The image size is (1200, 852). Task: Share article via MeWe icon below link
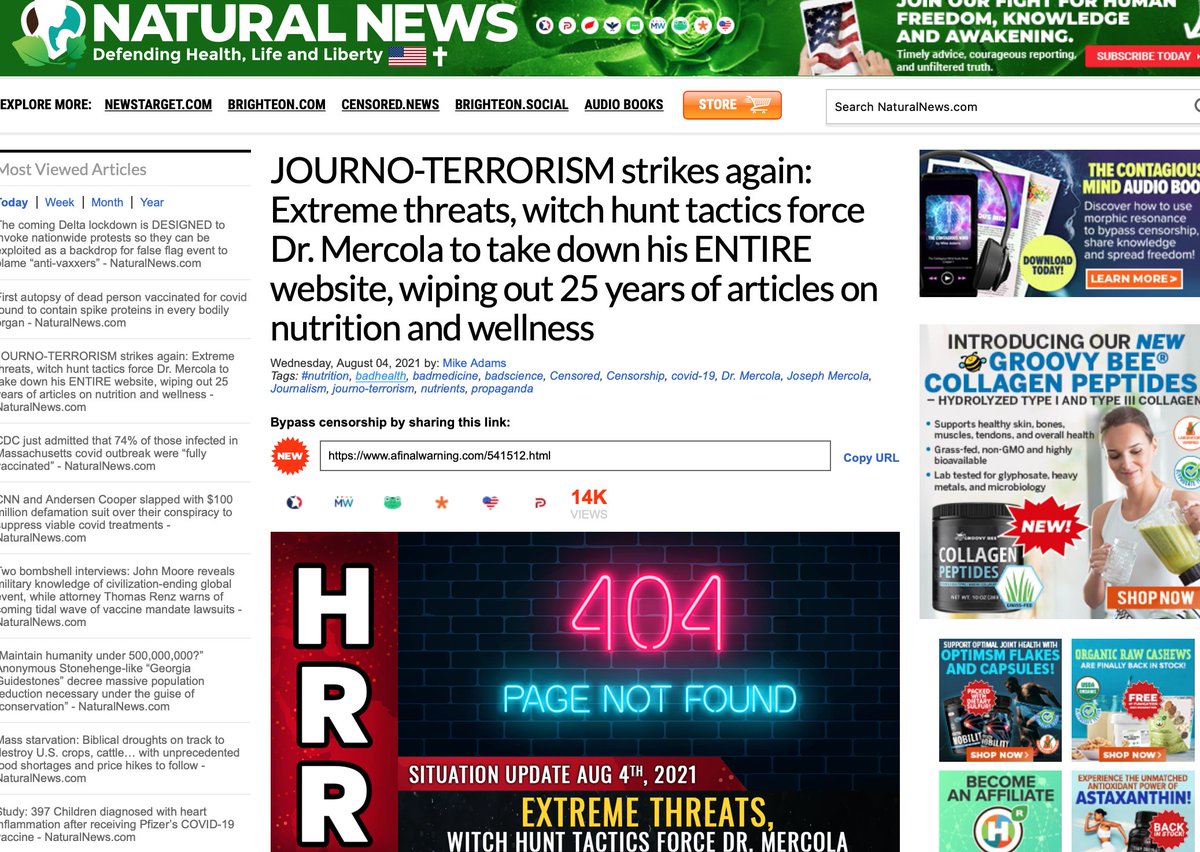(343, 502)
